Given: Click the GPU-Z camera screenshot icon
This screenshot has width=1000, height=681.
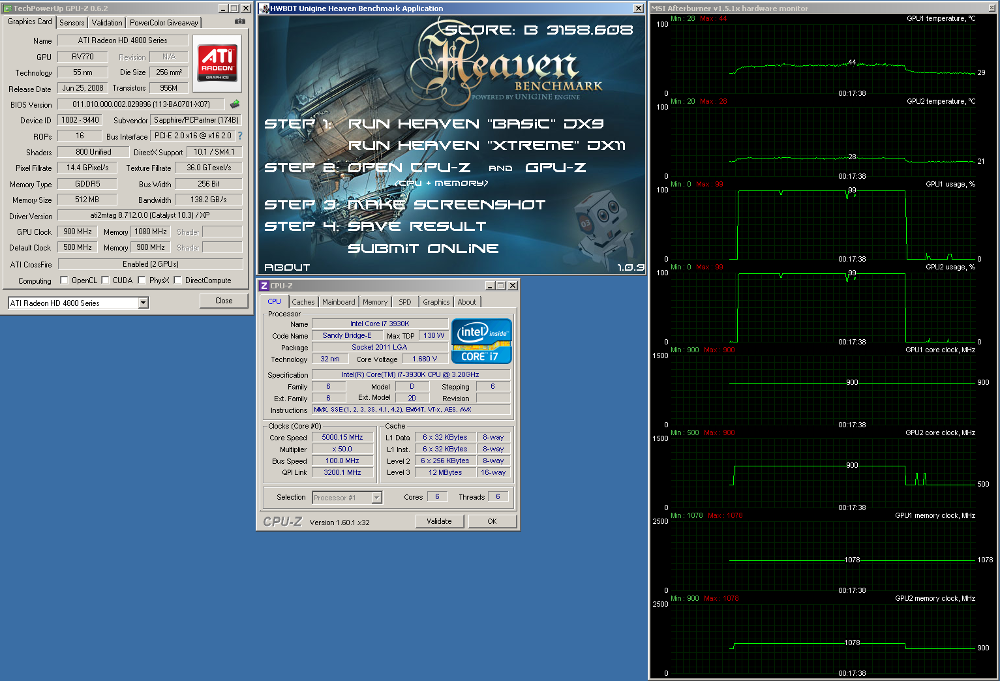Looking at the screenshot, I should [240, 22].
